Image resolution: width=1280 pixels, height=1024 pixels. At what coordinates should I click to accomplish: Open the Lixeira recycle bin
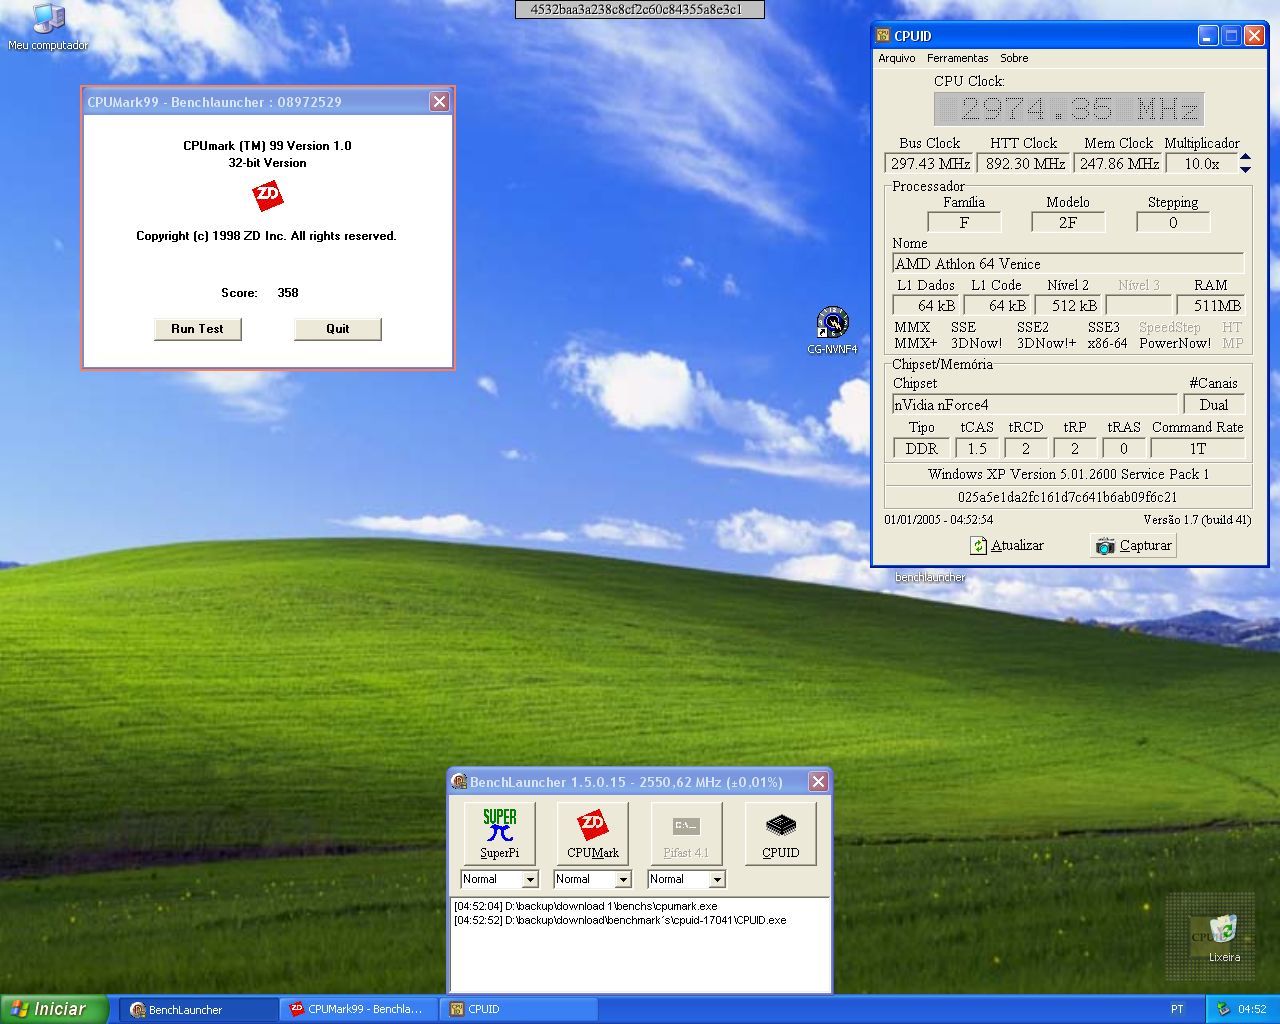1224,938
